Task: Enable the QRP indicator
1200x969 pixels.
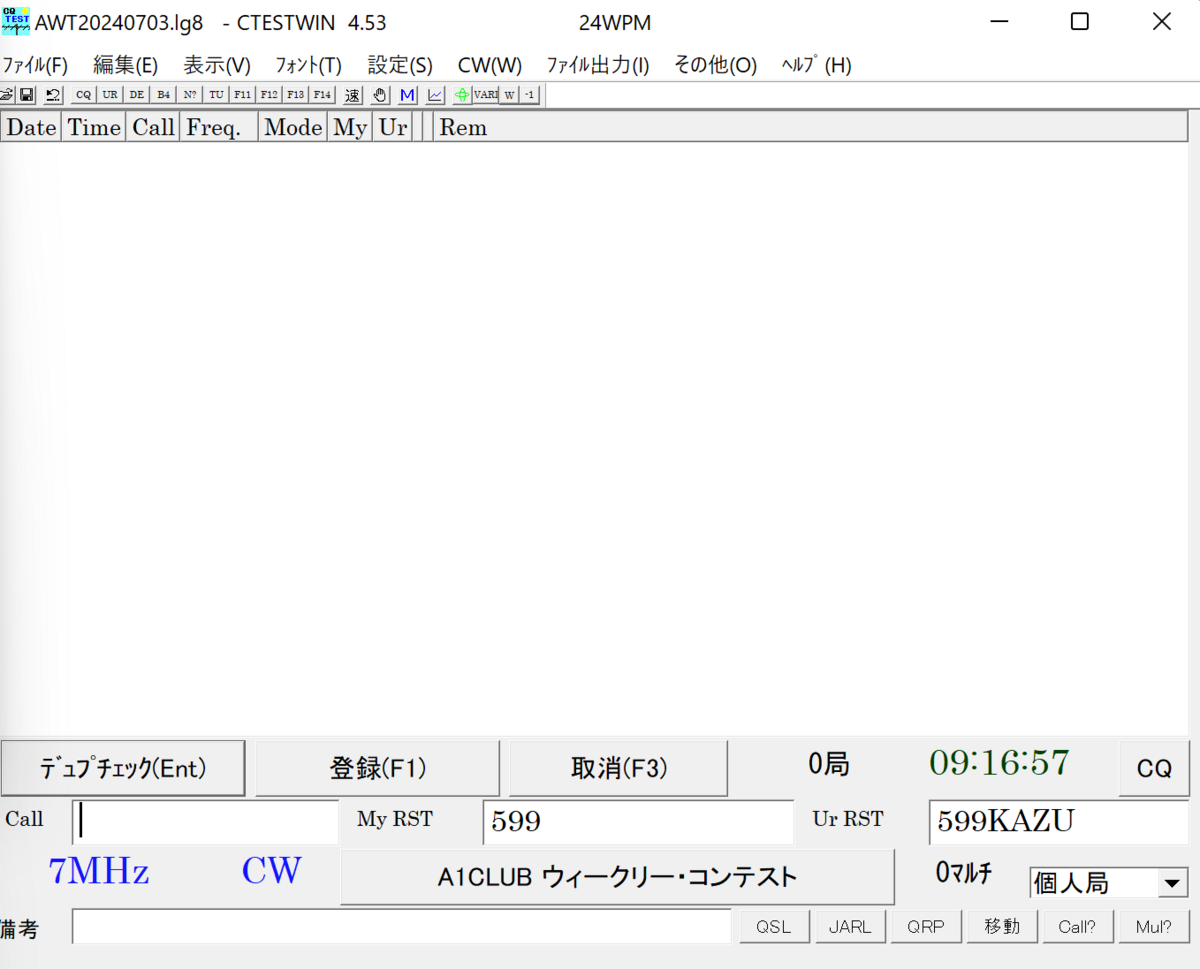Action: click(x=926, y=926)
